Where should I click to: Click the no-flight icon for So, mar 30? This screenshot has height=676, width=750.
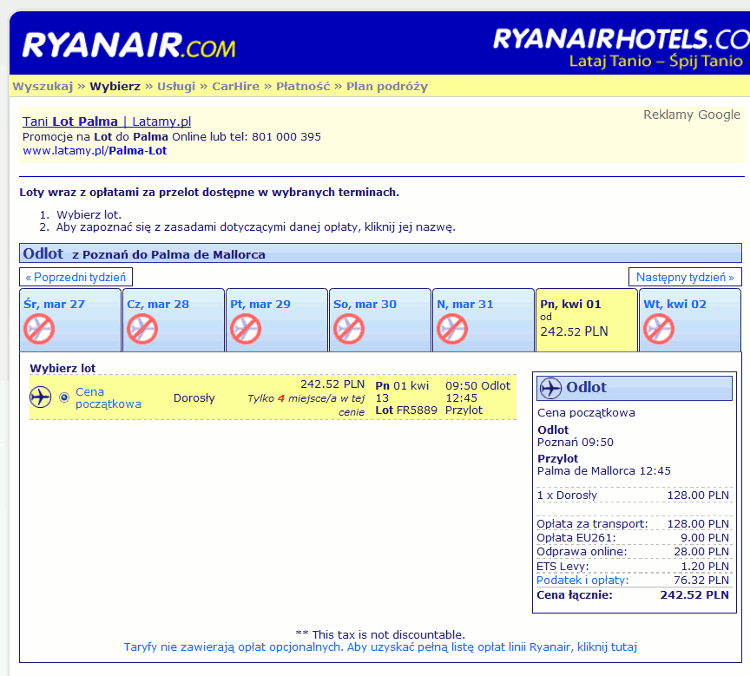(349, 329)
